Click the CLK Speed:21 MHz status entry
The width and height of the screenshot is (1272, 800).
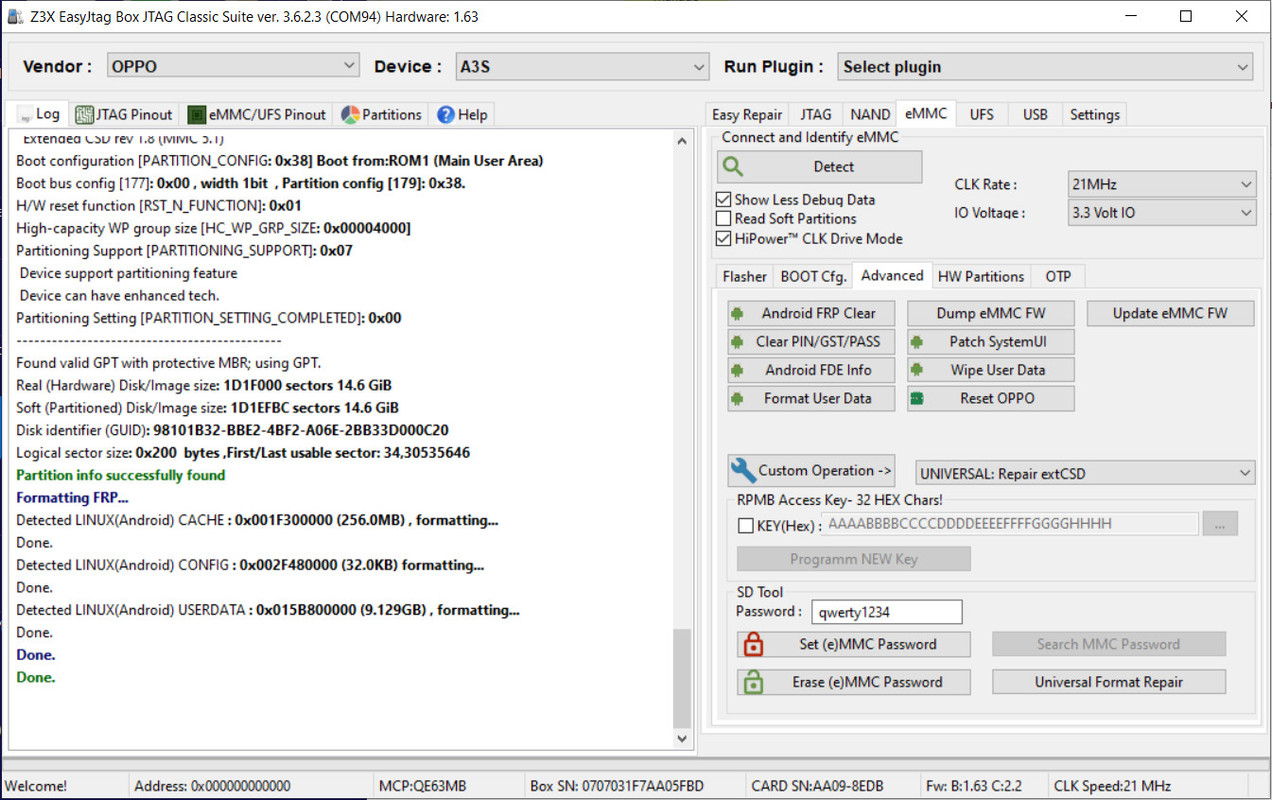coord(1112,786)
